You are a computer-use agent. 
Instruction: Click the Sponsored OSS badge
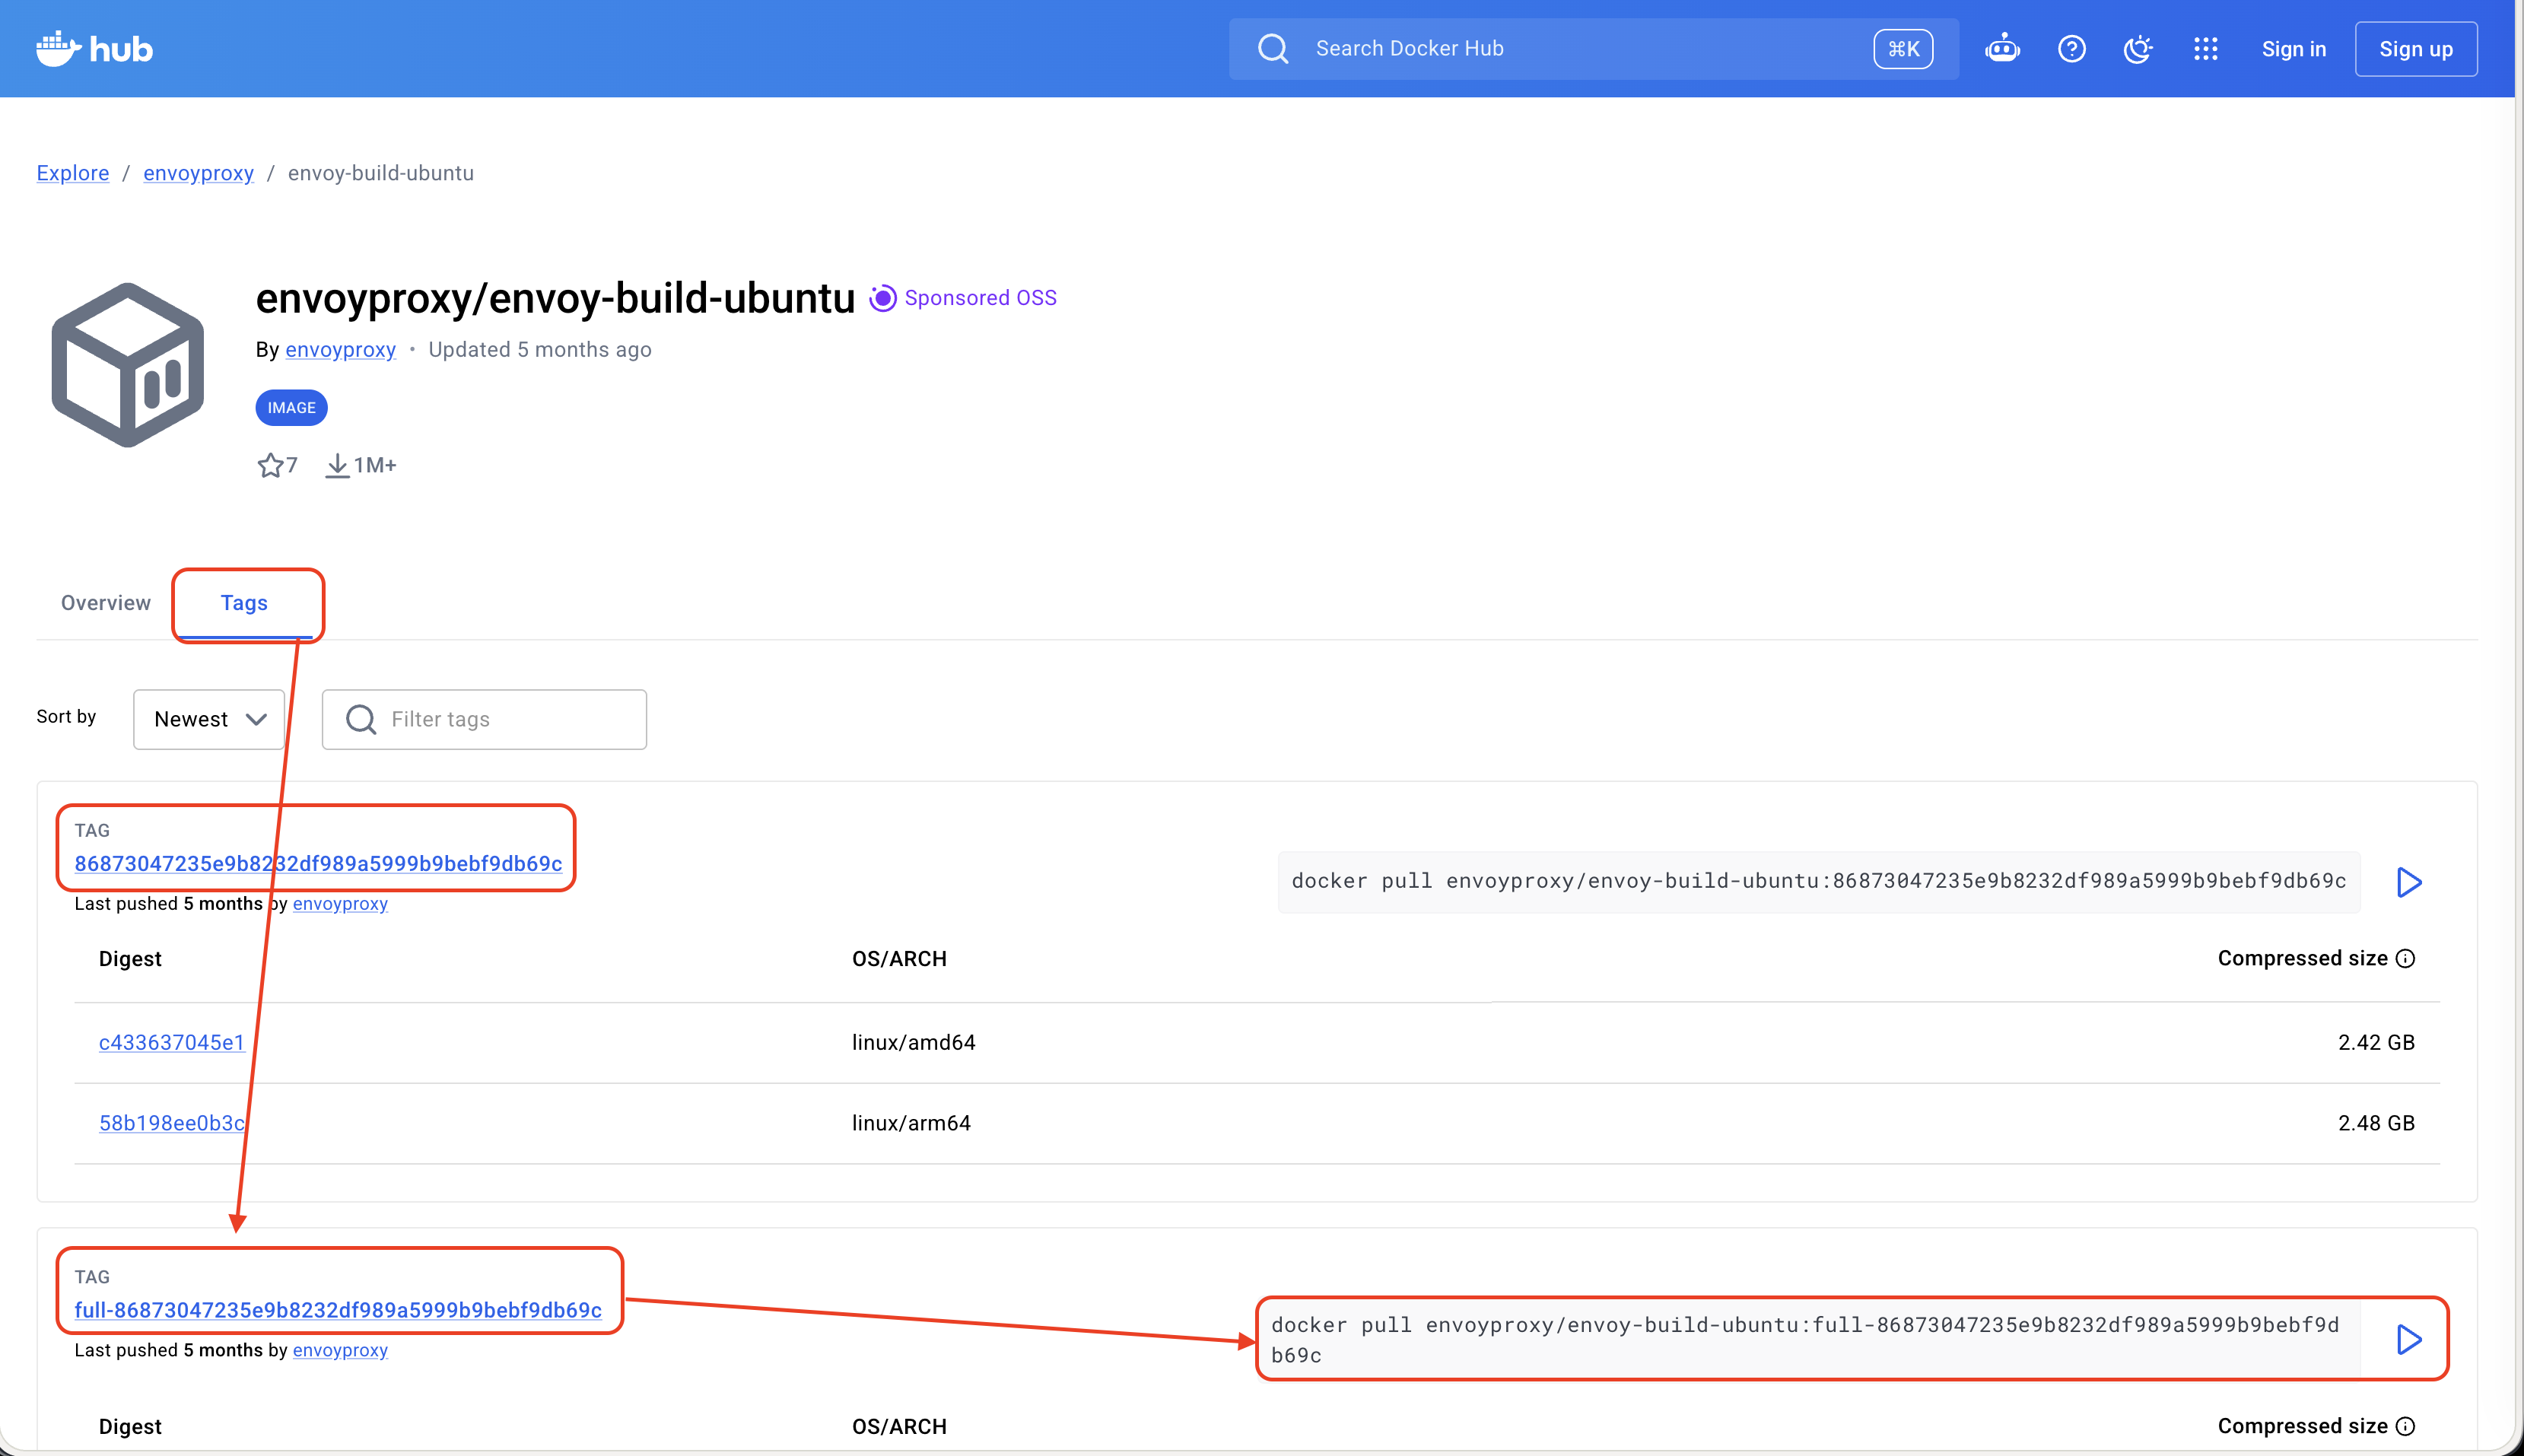pyautogui.click(x=963, y=298)
